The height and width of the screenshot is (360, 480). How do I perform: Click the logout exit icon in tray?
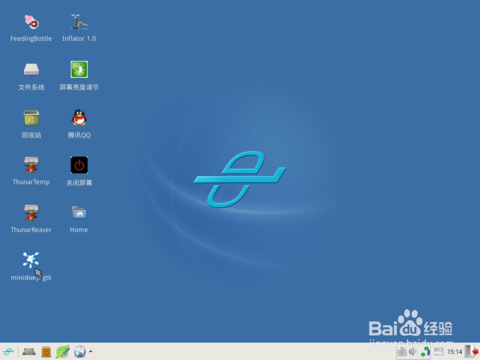tap(471, 351)
